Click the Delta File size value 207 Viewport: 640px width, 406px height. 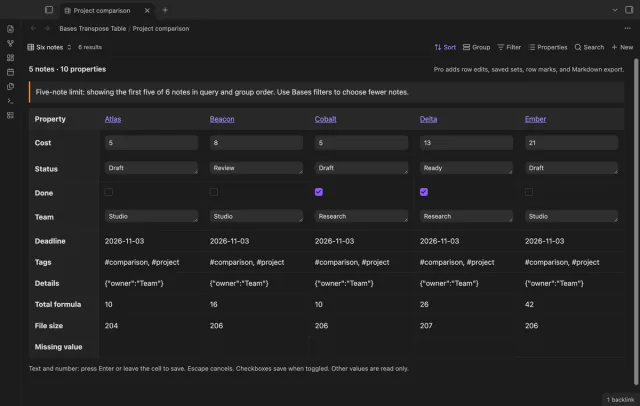pos(426,326)
